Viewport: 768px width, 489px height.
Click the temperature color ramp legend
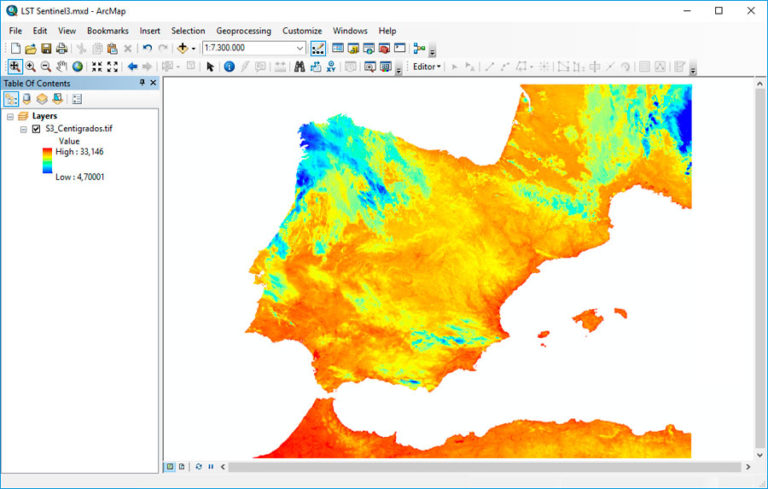pos(47,161)
